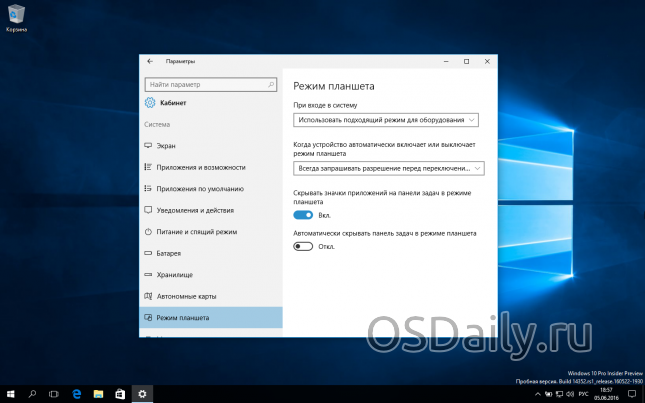This screenshot has height=403, width=645.
Task: Open the 'Всегда запрашивать разрешение' dropdown
Action: point(387,169)
